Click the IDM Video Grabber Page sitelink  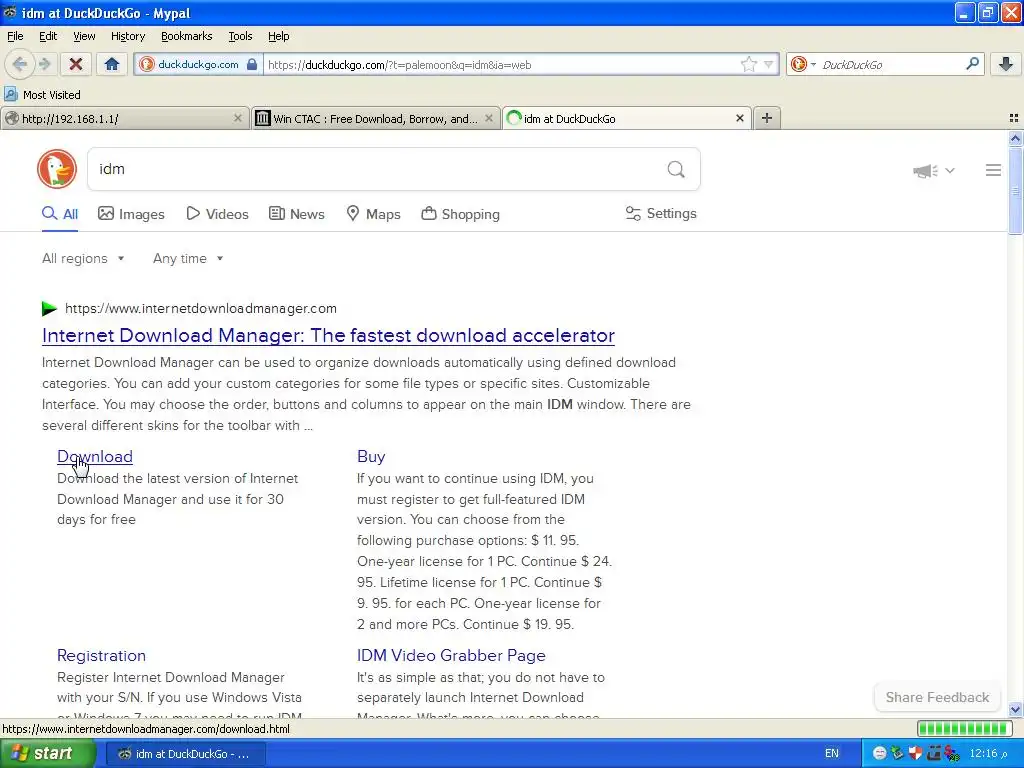coord(451,655)
